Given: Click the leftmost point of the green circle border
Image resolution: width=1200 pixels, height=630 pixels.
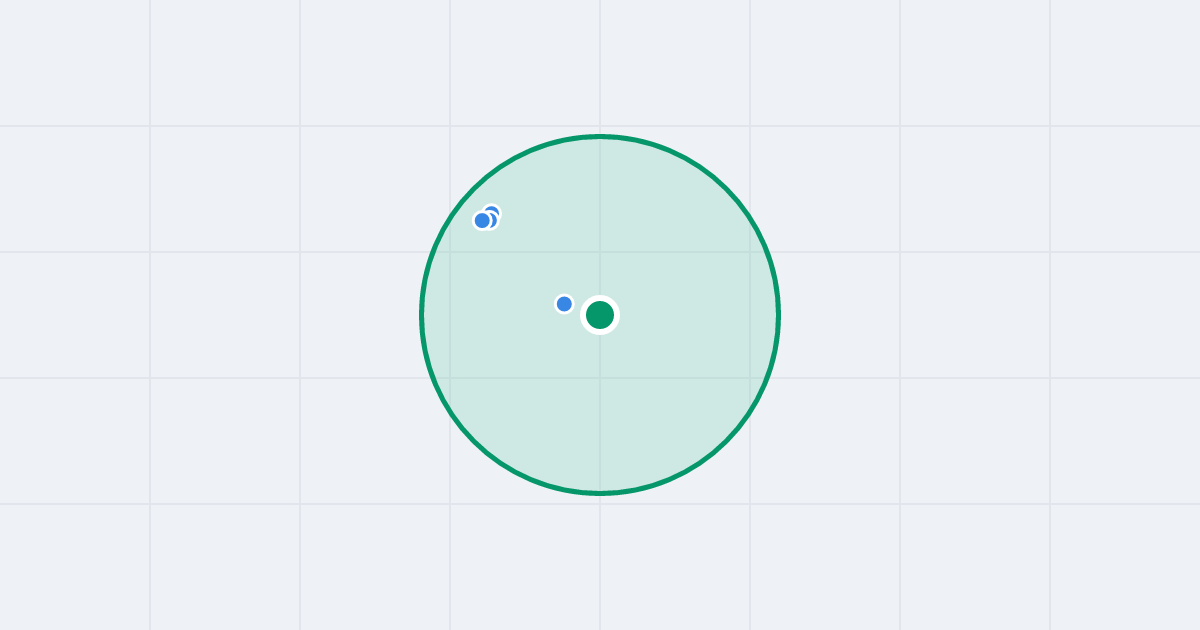Looking at the screenshot, I should pyautogui.click(x=421, y=315).
